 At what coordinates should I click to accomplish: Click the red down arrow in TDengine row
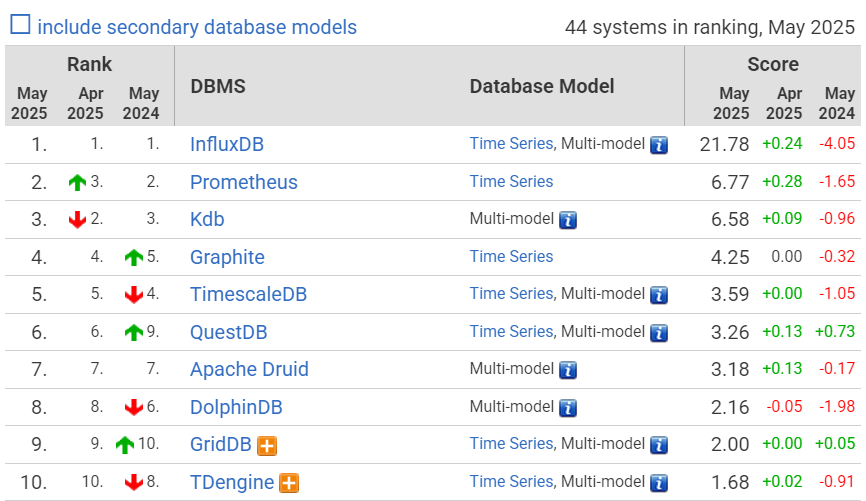coord(134,482)
